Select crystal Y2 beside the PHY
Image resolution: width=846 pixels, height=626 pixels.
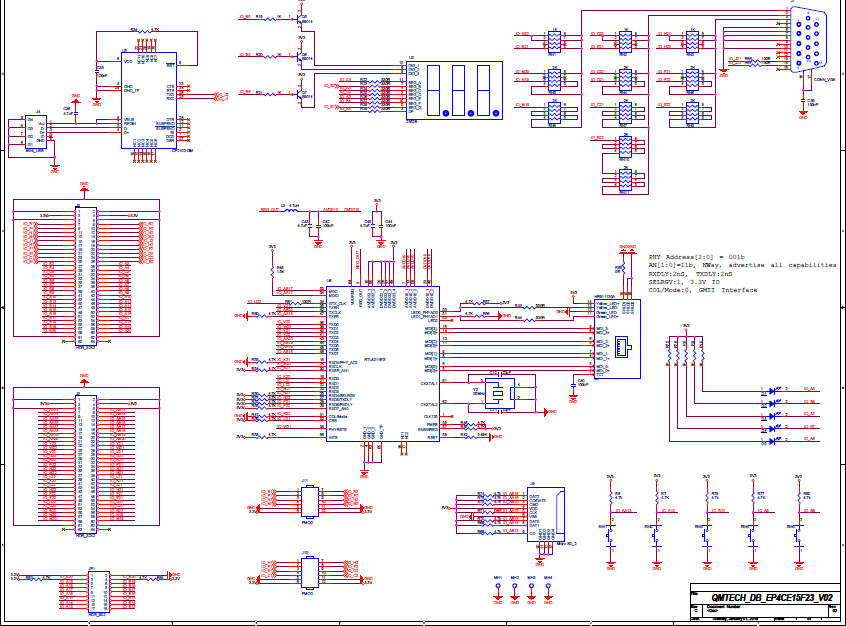pyautogui.click(x=499, y=393)
